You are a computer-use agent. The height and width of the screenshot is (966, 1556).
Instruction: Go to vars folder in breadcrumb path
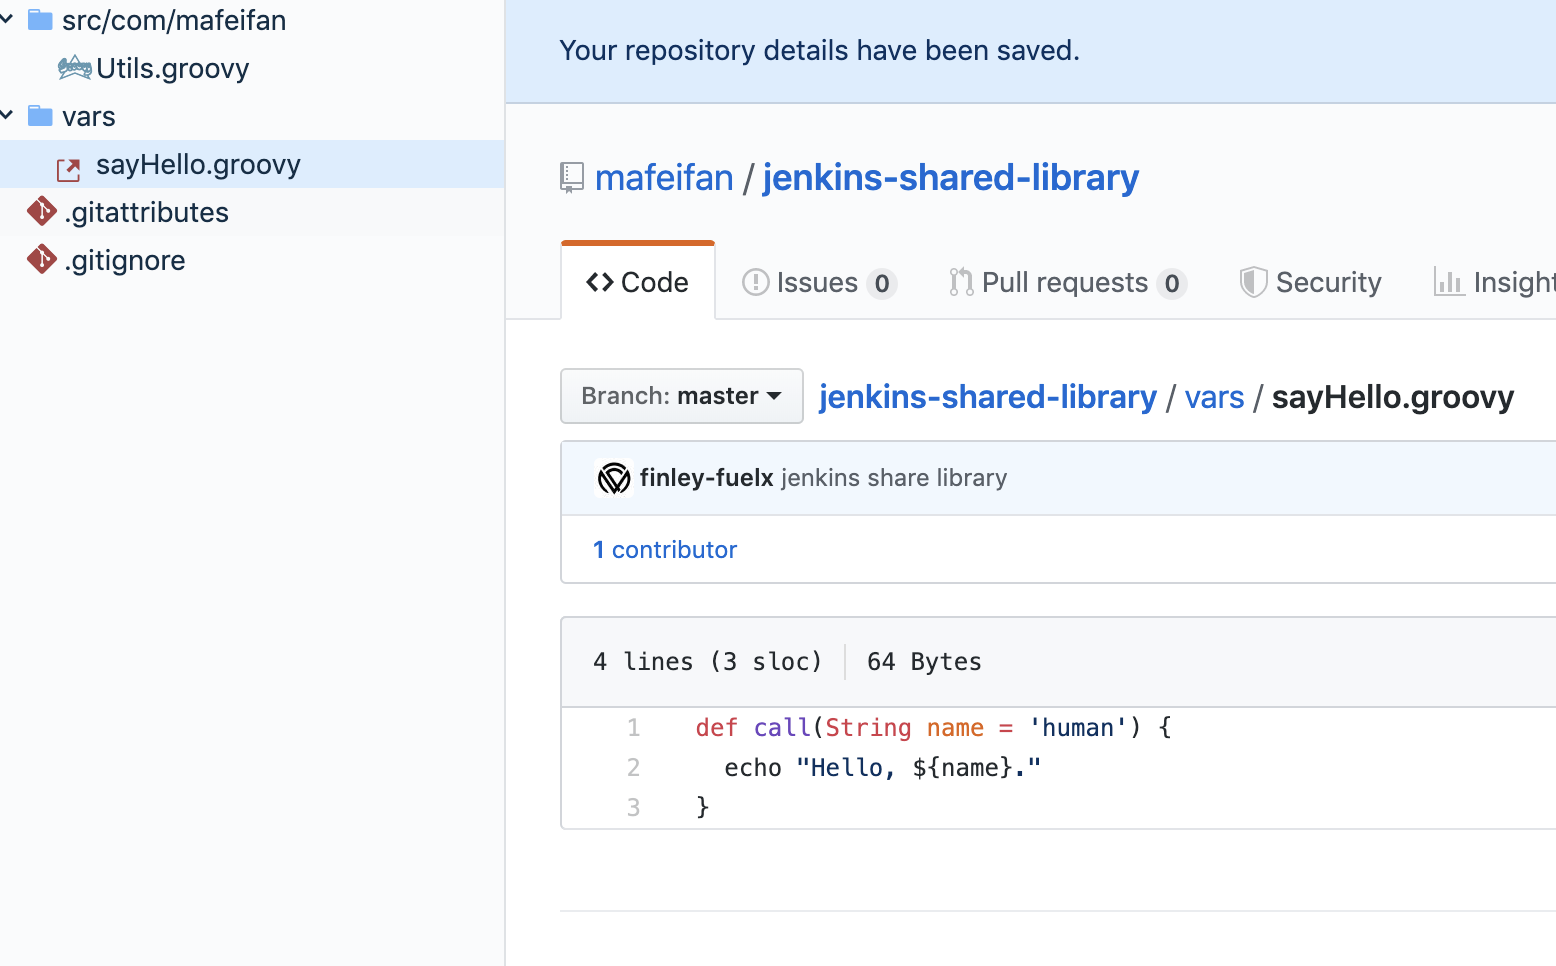[1214, 397]
